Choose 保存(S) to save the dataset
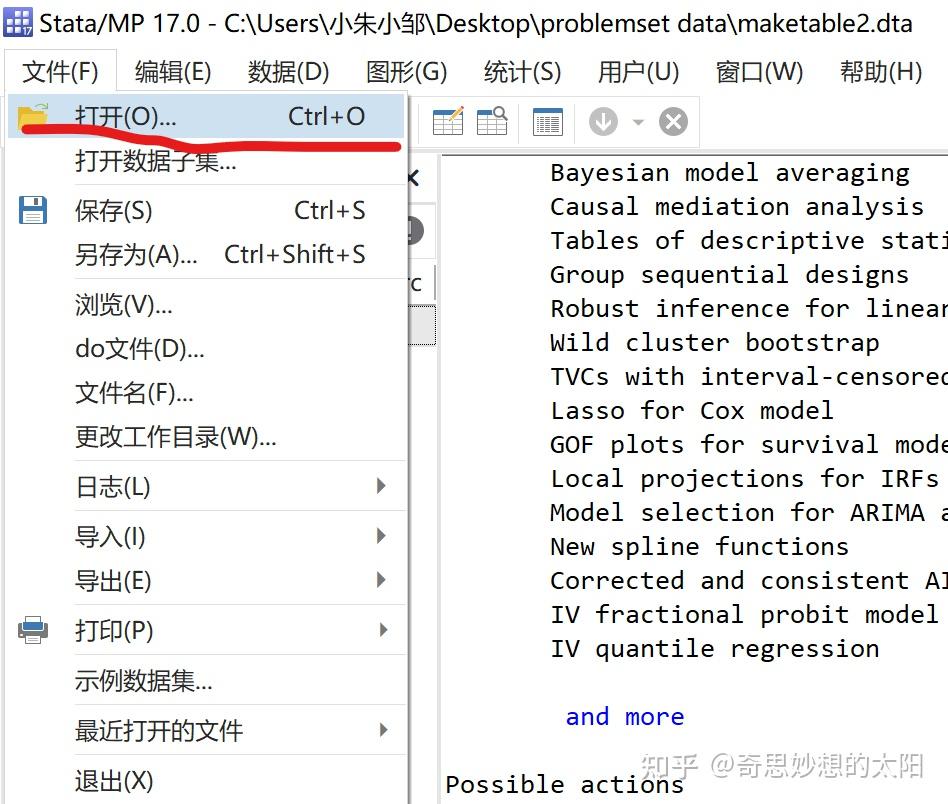Viewport: 948px width, 804px height. click(x=206, y=211)
